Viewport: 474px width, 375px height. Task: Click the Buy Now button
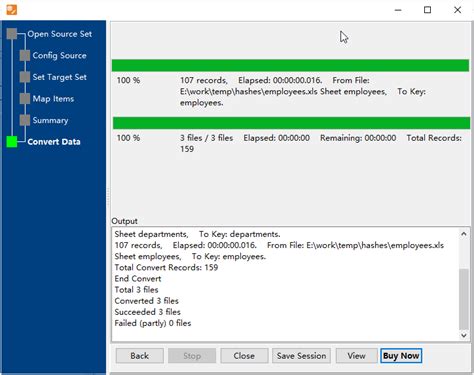tap(401, 356)
